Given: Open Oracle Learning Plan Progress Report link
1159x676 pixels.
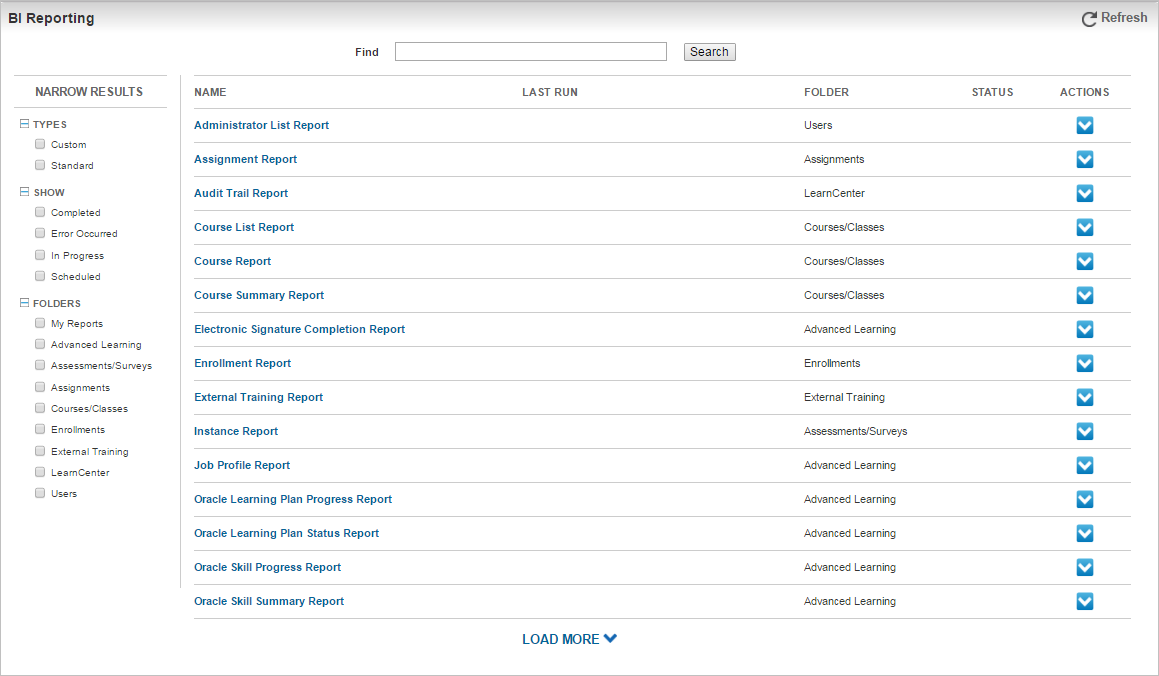Looking at the screenshot, I should pos(293,499).
